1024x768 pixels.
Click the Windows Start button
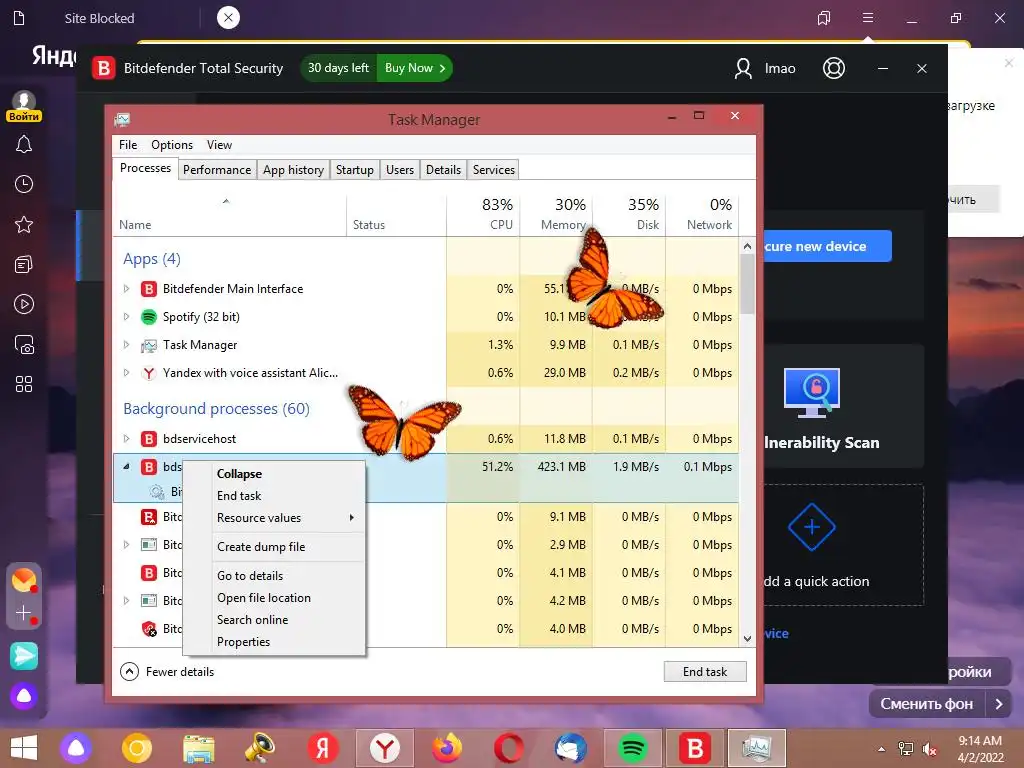pos(24,748)
